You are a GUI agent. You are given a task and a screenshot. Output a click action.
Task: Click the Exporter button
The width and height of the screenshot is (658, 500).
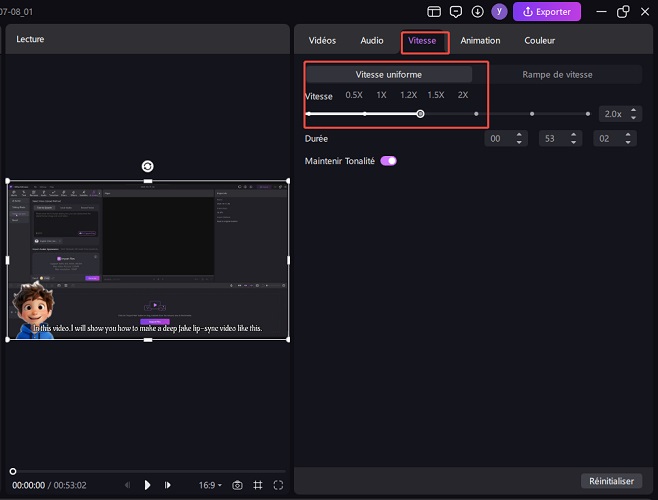(x=546, y=12)
